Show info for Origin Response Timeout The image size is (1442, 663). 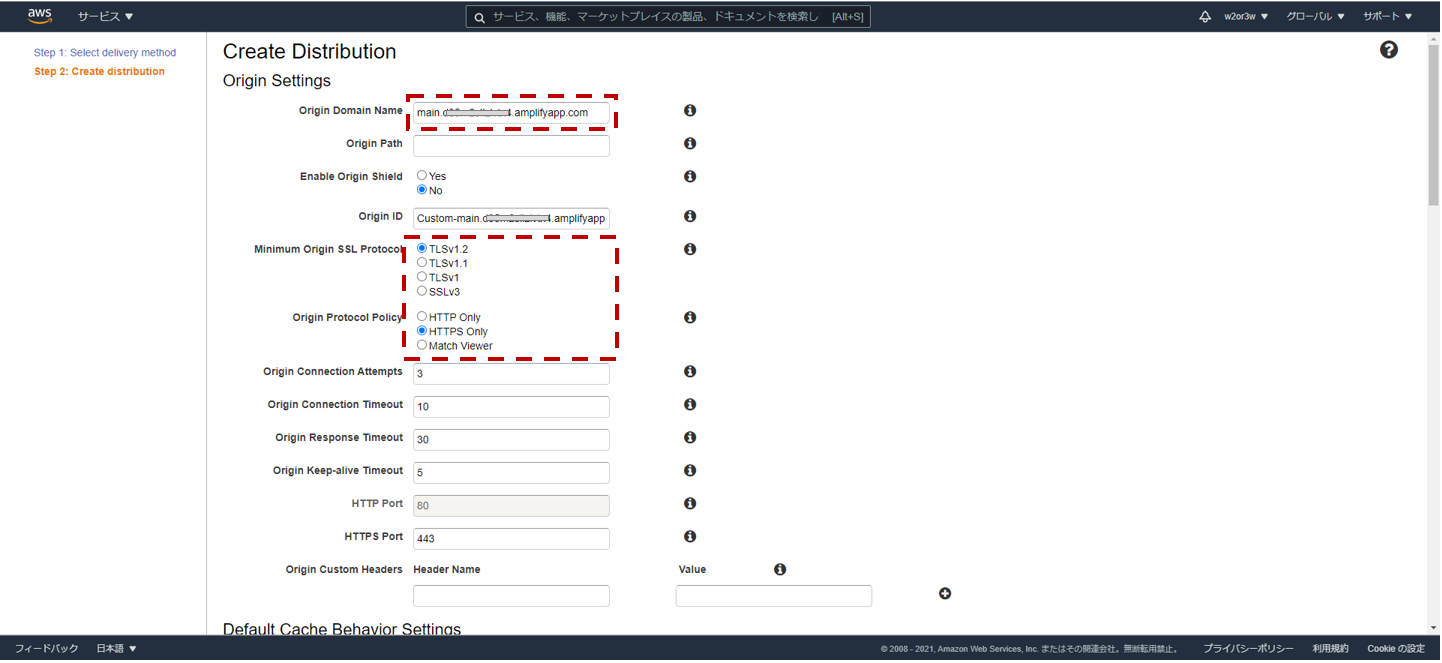pos(690,438)
